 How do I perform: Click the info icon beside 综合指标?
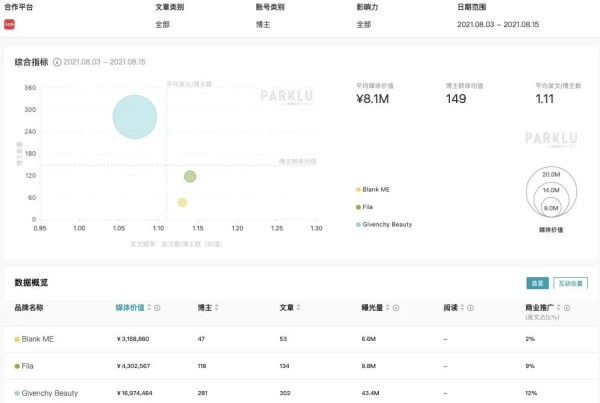coord(57,62)
